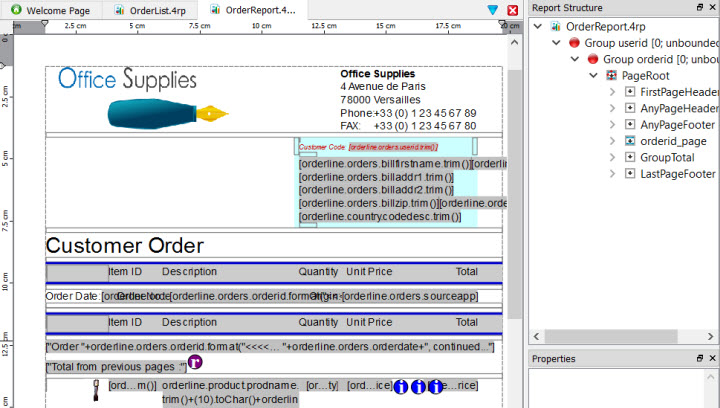Viewport: 720px width, 408px height.
Task: Click the purple marker near Total from previous pages
Action: [x=195, y=362]
